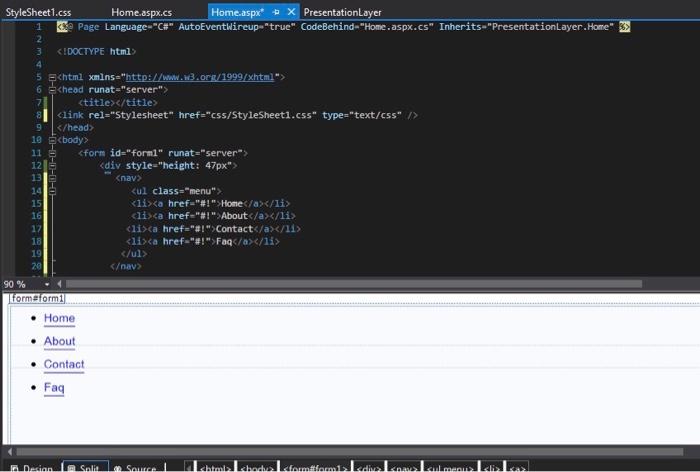Select the <div> breadcrumb tag

coord(369,468)
